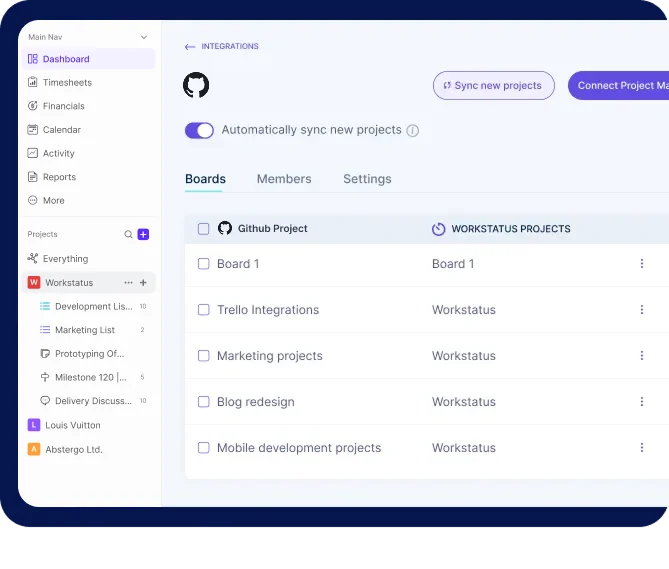Search projects with the magnifier icon
The width and height of the screenshot is (669, 569).
128,234
